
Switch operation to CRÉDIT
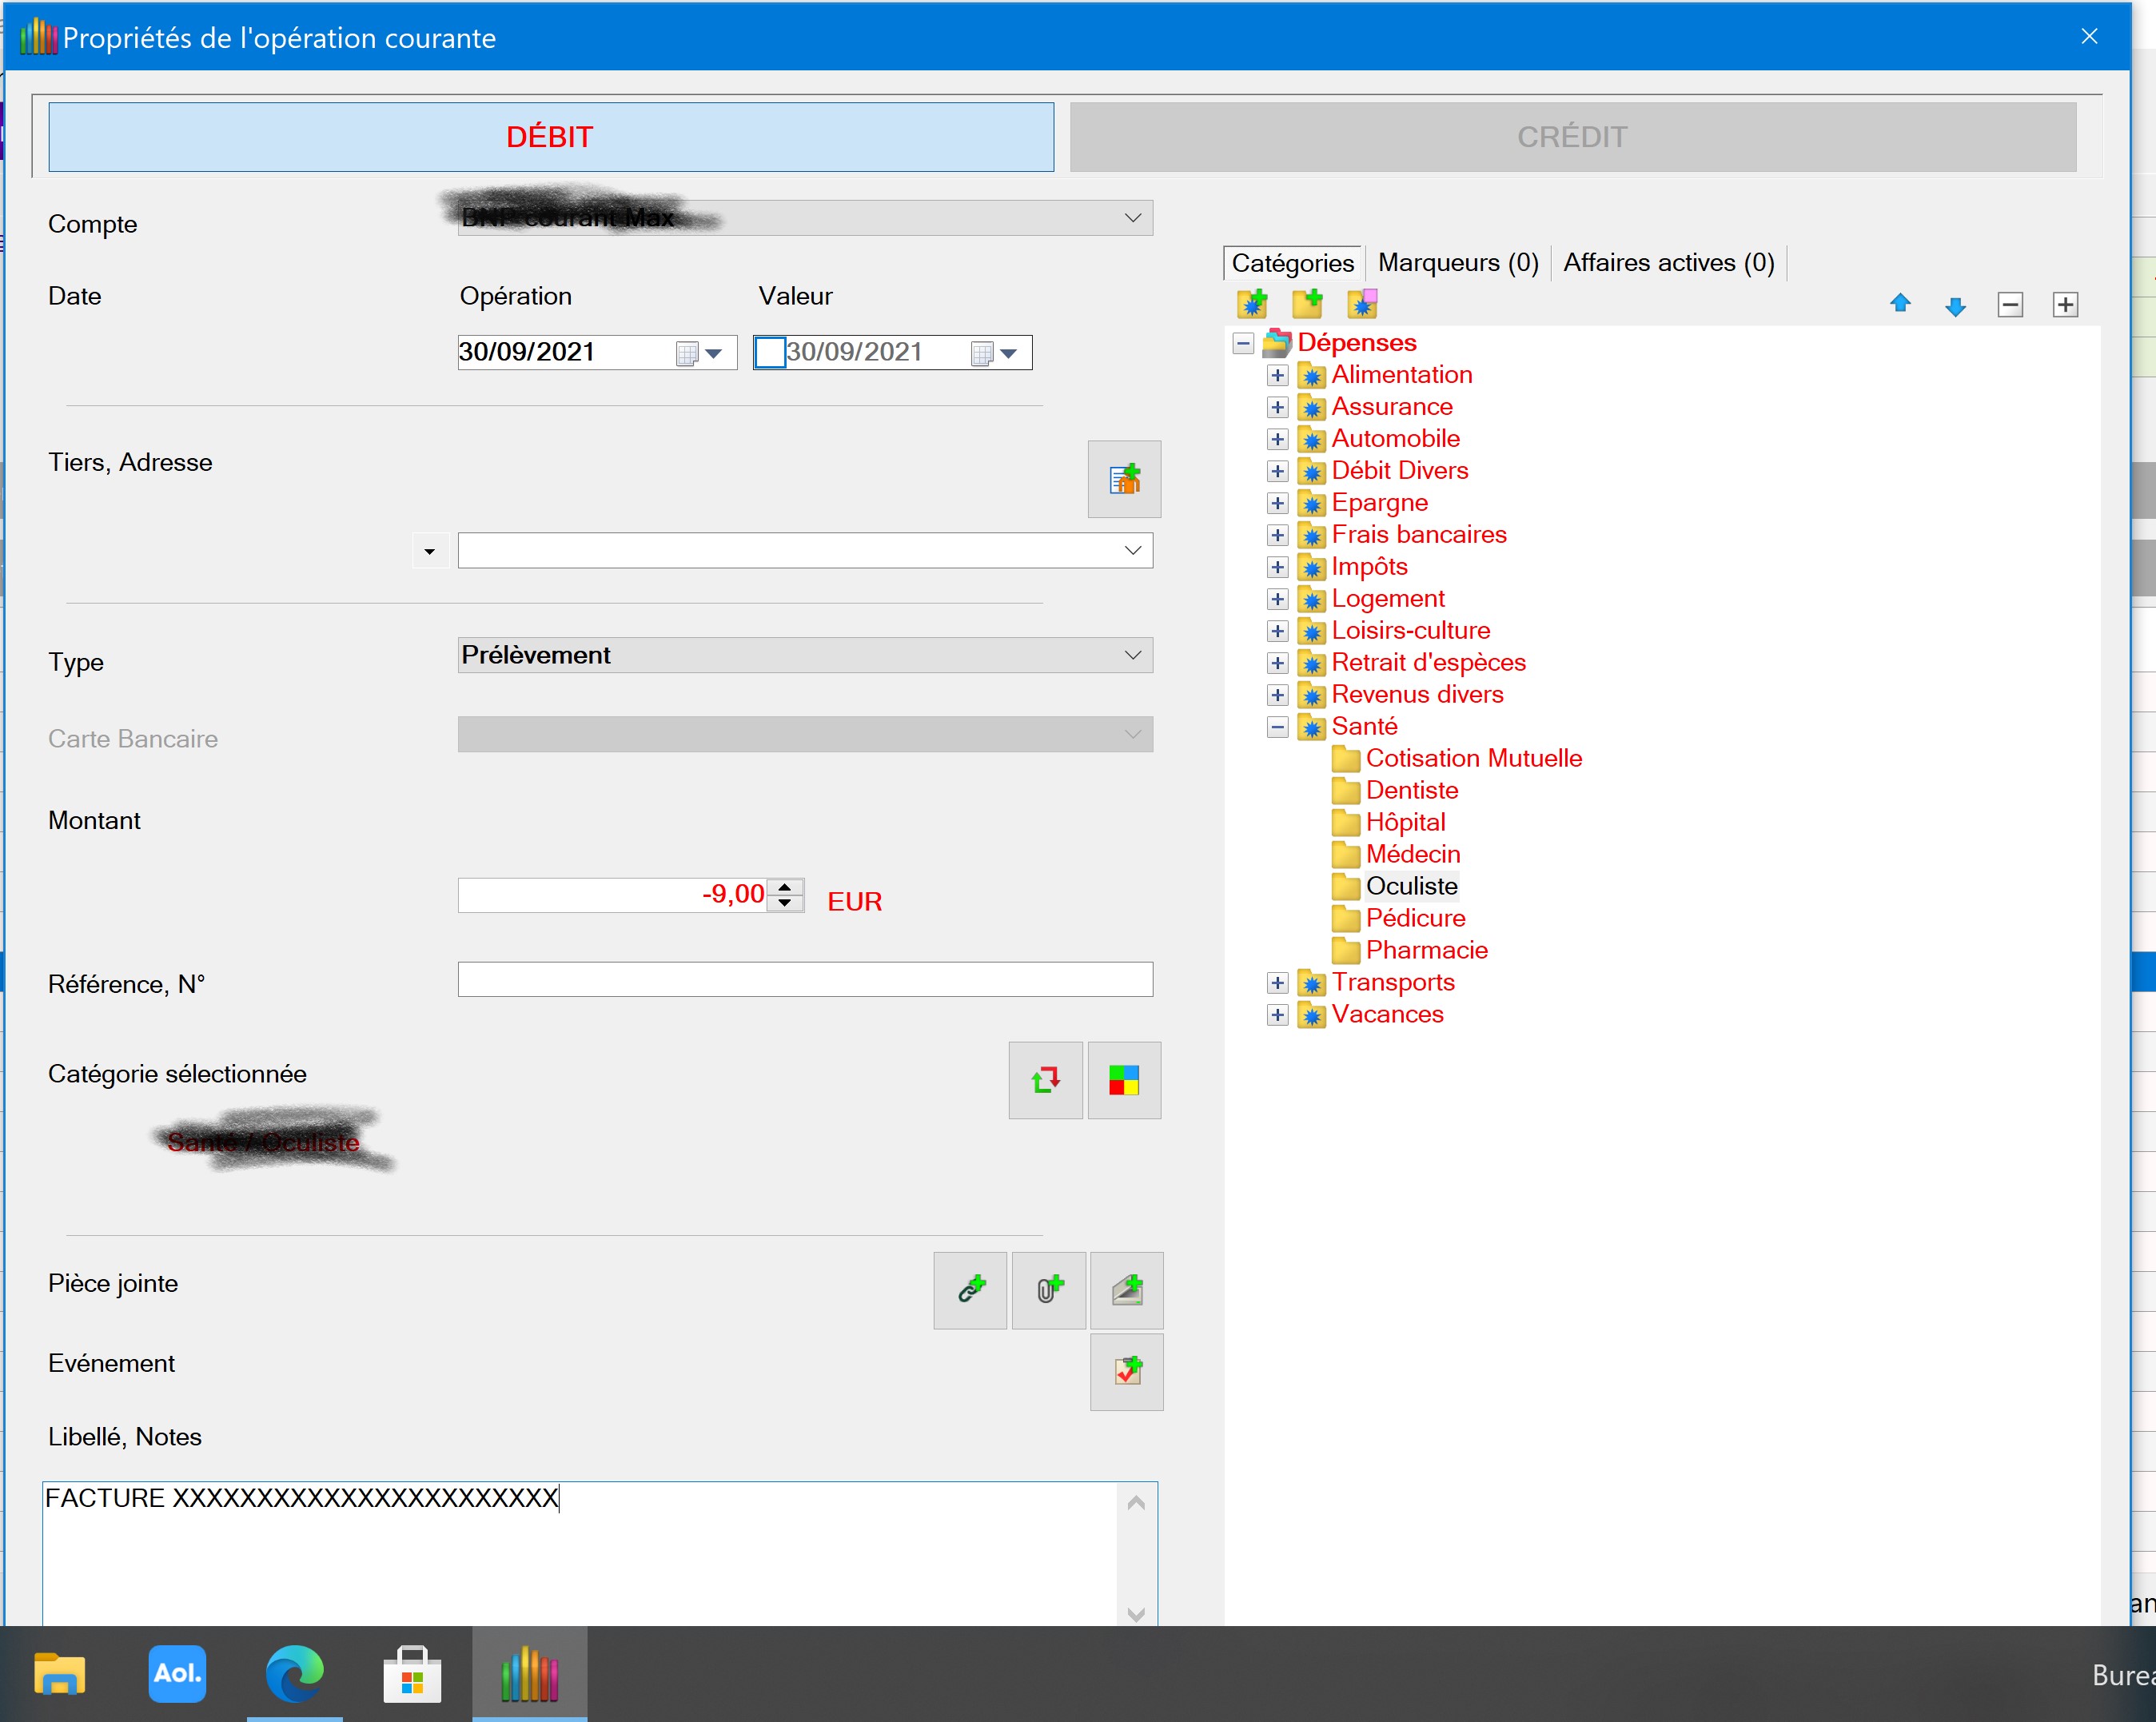(1572, 137)
